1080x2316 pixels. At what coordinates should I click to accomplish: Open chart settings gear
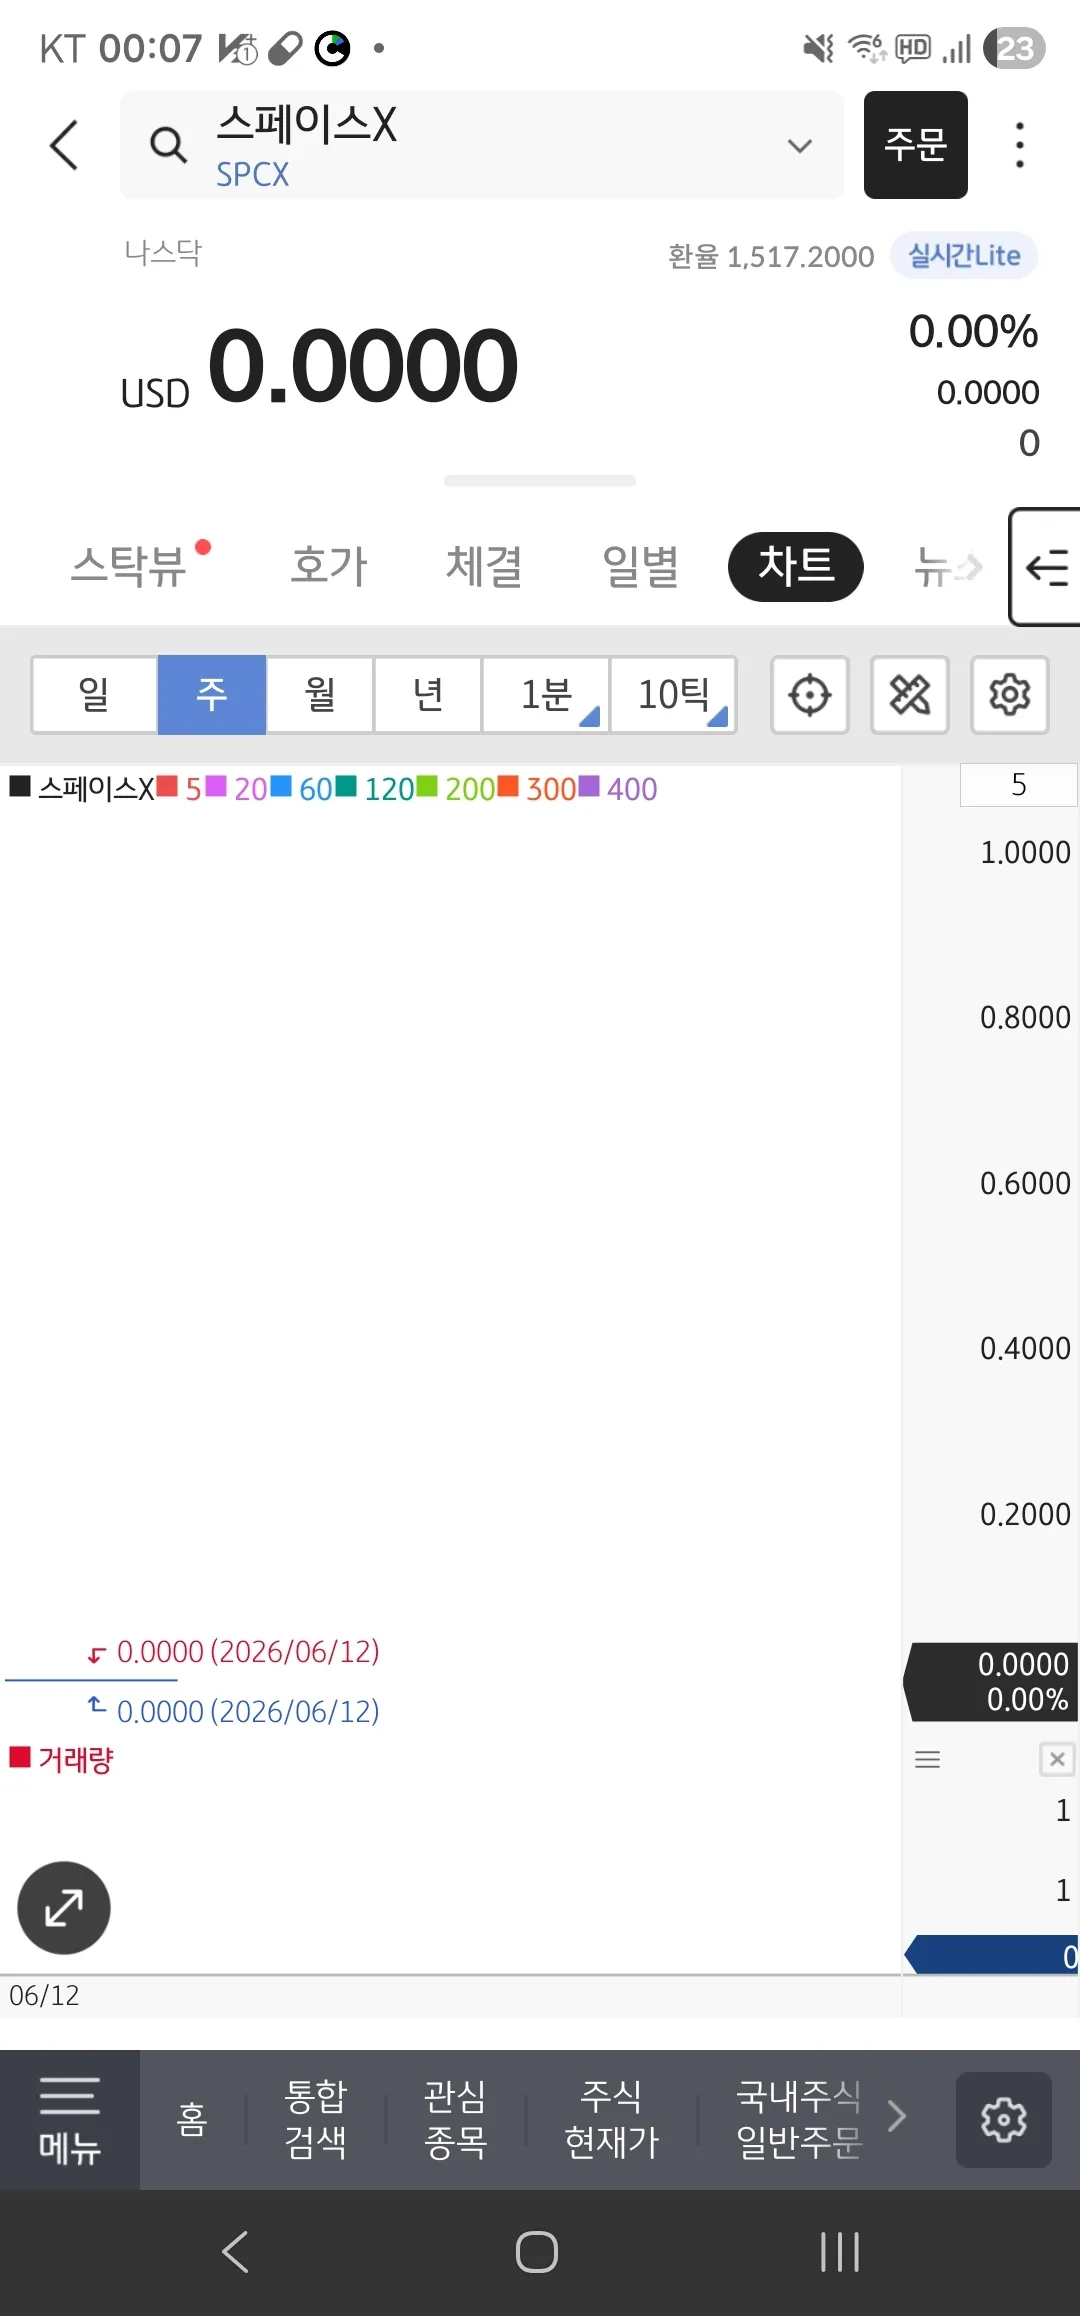click(x=1010, y=695)
